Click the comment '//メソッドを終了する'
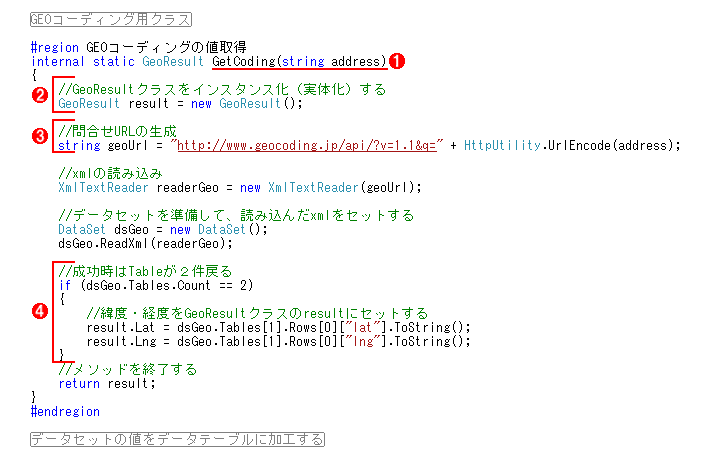 pos(128,369)
